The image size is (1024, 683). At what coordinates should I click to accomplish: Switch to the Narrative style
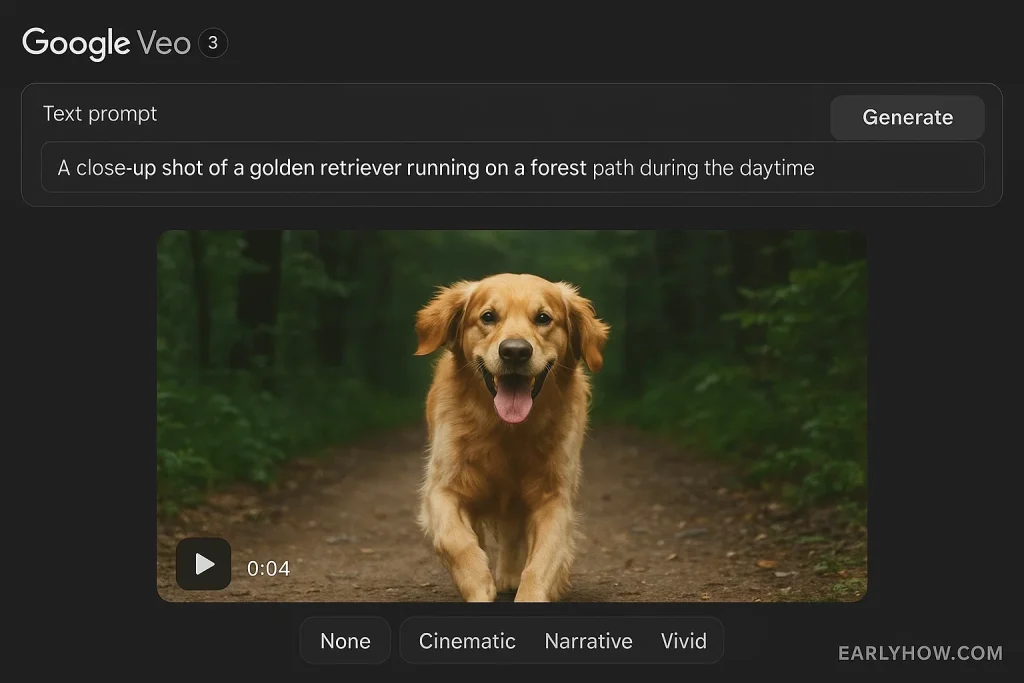click(588, 641)
